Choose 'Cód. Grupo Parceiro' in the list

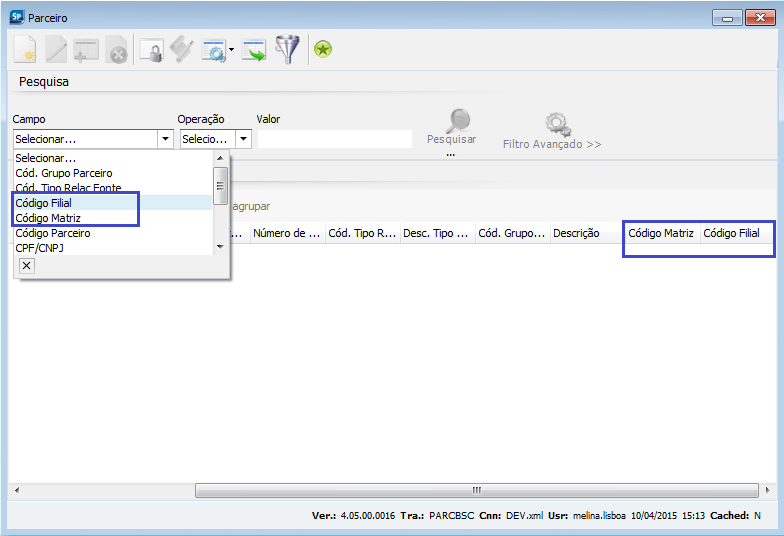click(x=113, y=173)
